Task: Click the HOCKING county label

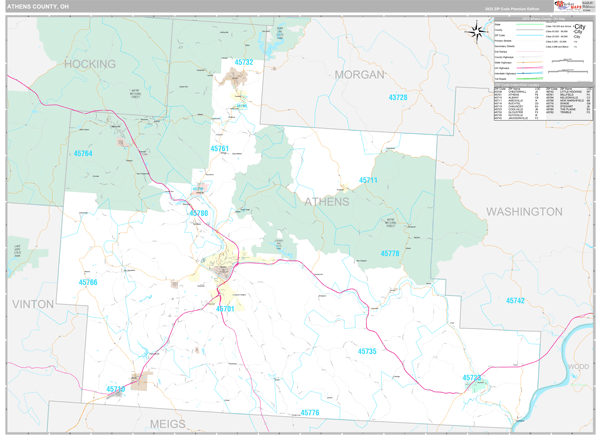Action: [90, 64]
